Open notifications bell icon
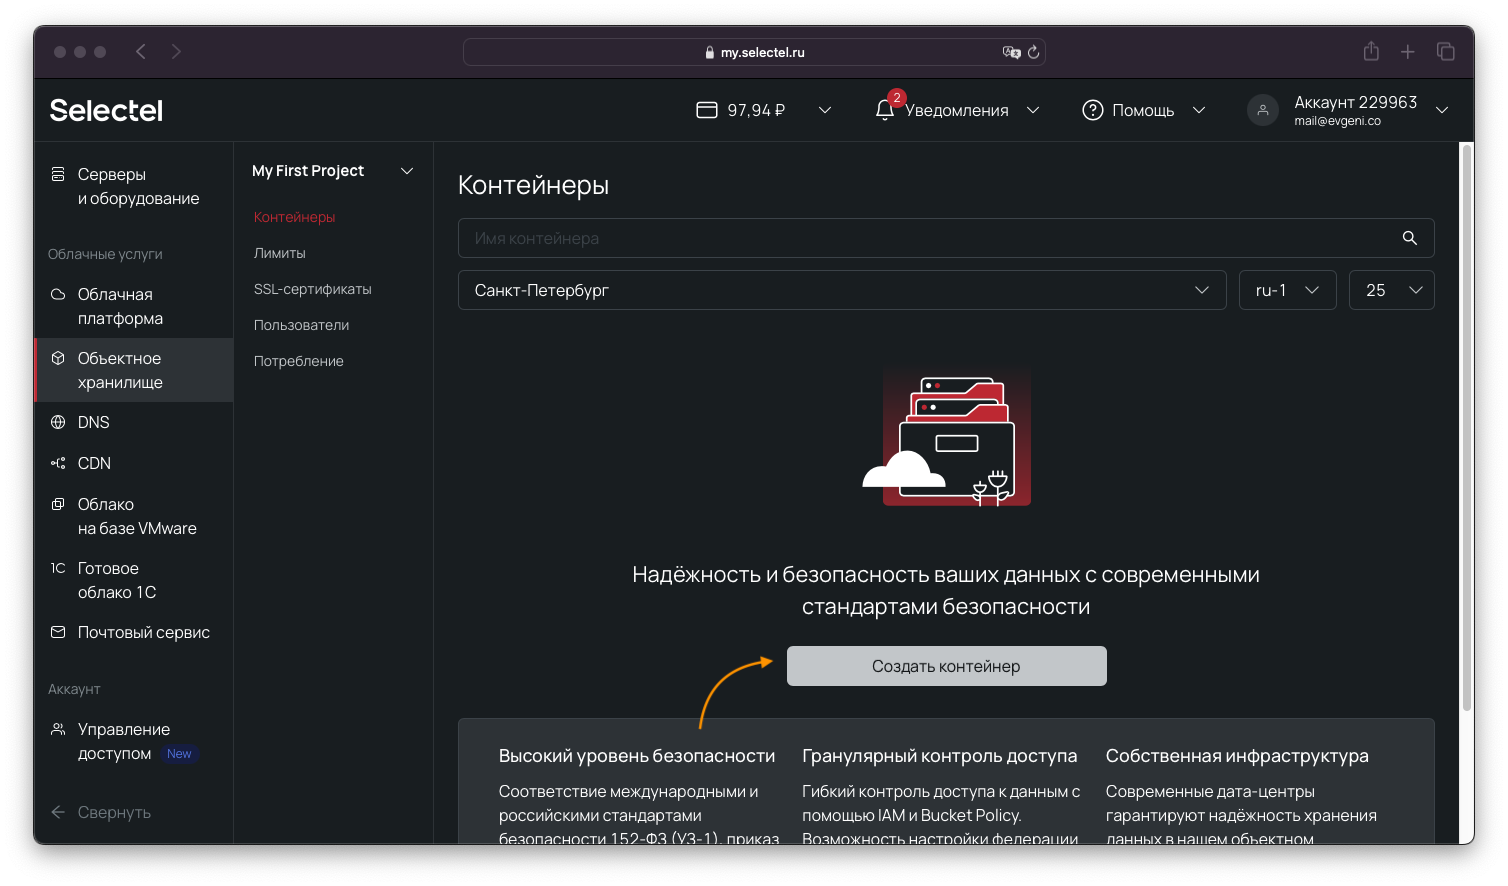The height and width of the screenshot is (886, 1508). [x=885, y=110]
